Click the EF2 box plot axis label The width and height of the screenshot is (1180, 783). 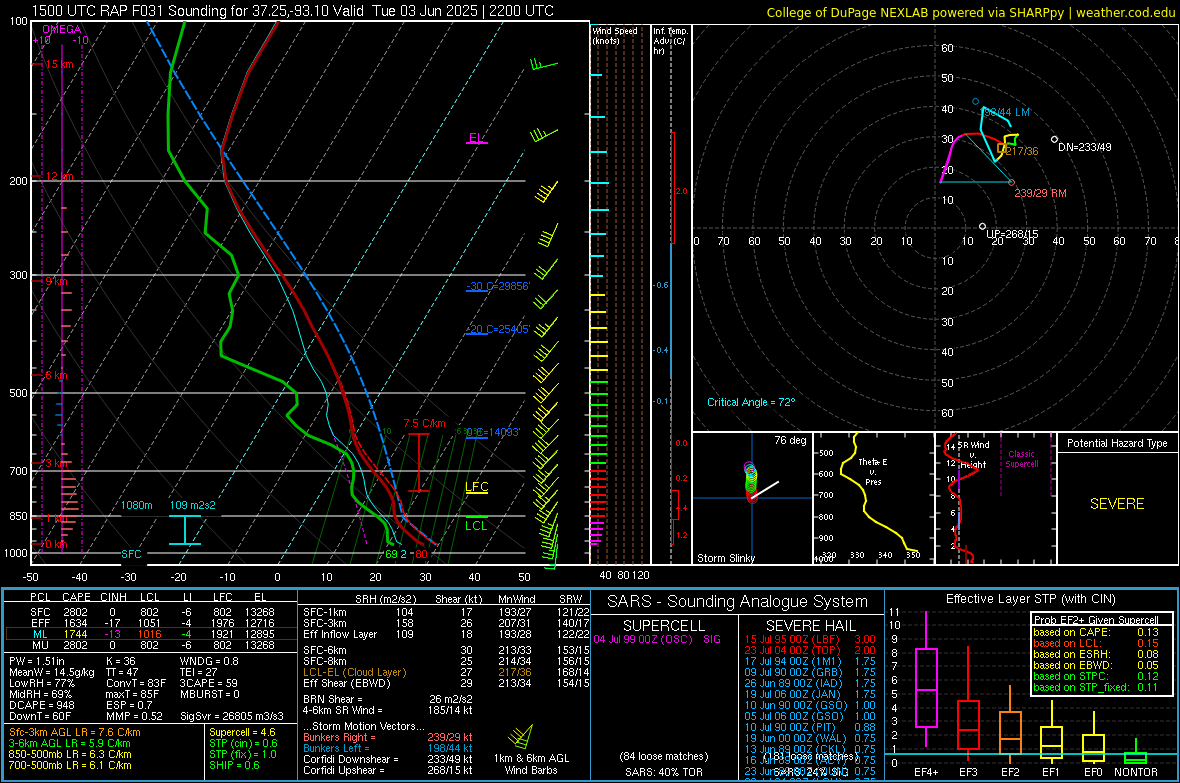[1010, 772]
